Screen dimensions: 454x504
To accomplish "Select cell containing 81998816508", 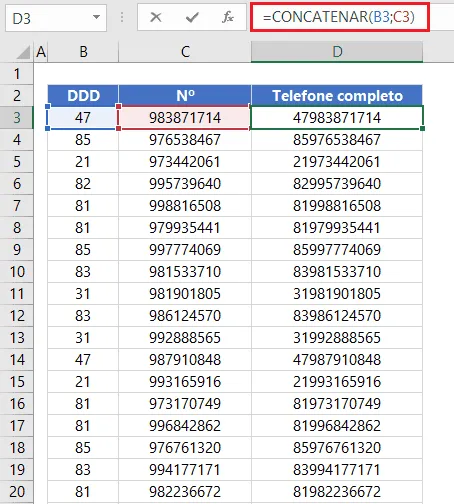I will tap(337, 206).
